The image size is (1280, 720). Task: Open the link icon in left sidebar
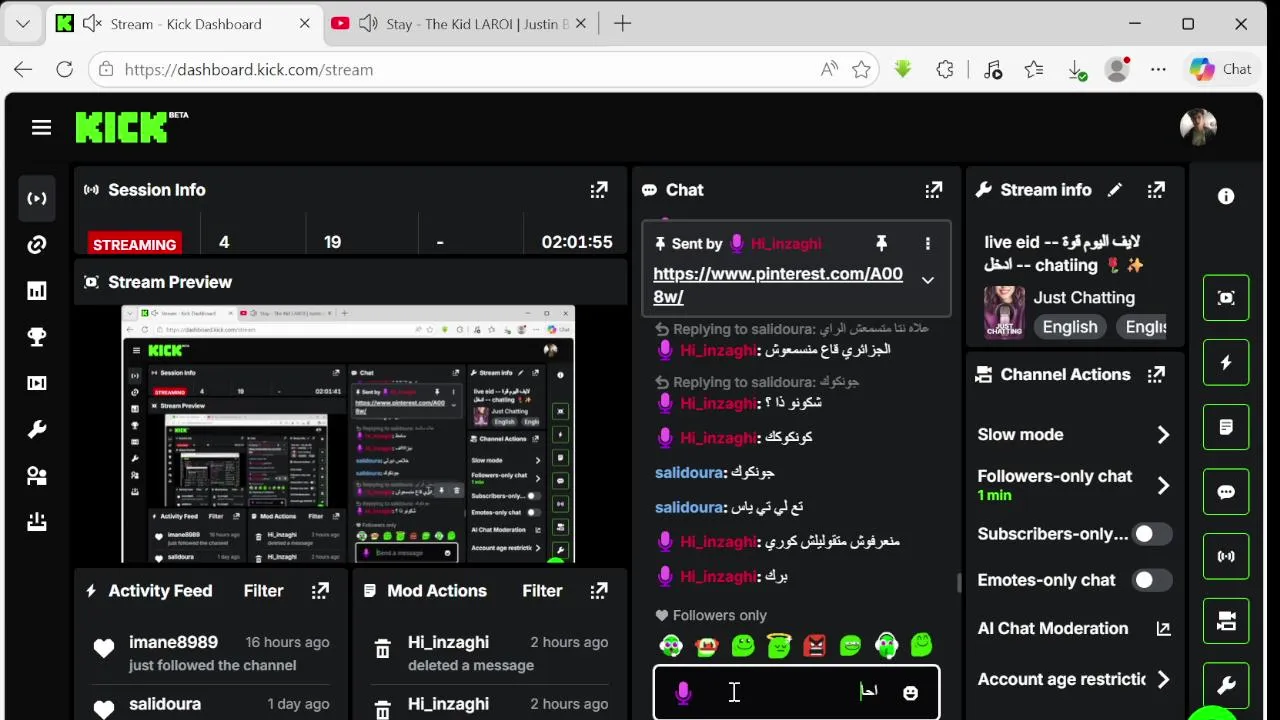[x=37, y=245]
